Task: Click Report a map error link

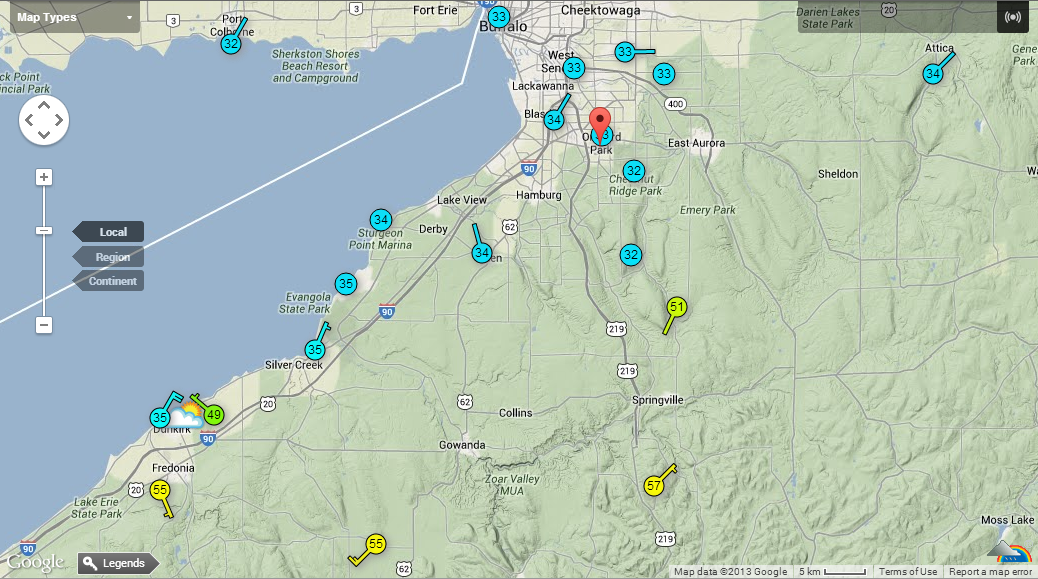Action: [x=990, y=572]
